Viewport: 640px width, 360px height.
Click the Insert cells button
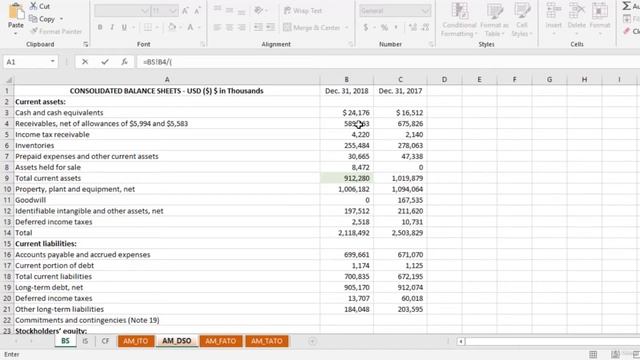(553, 18)
